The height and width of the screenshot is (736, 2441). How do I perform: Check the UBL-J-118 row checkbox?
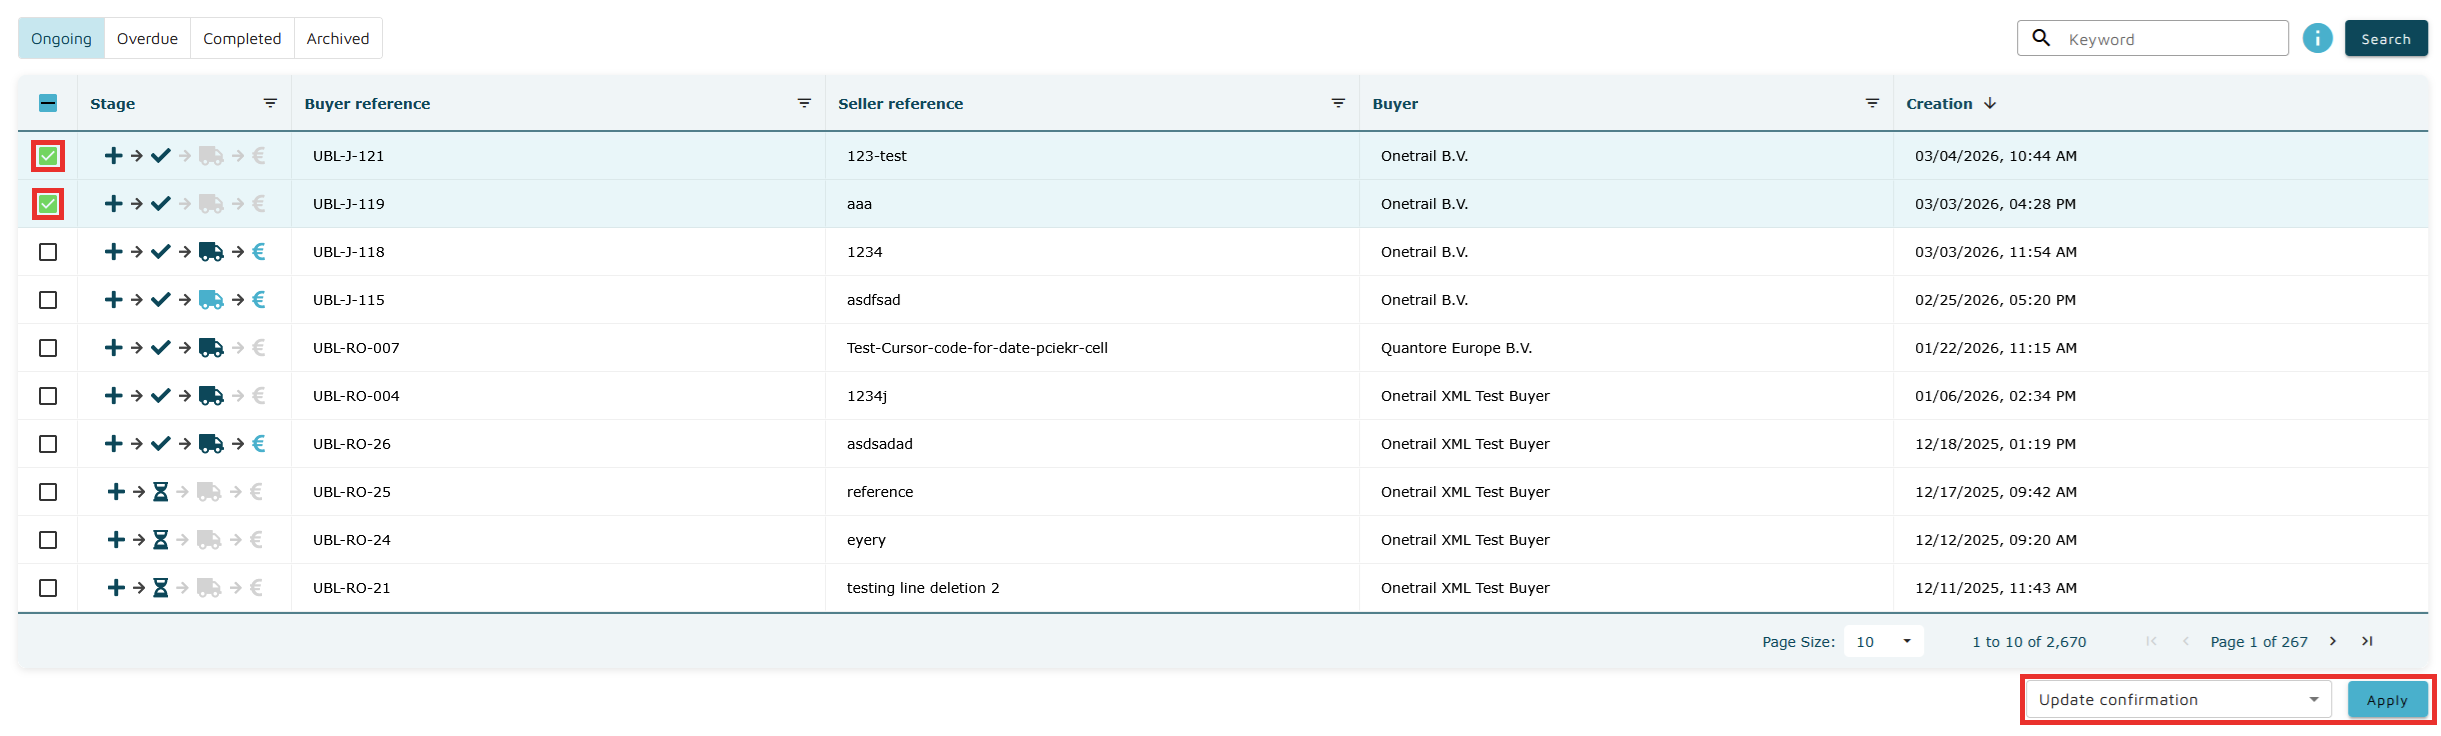[48, 252]
